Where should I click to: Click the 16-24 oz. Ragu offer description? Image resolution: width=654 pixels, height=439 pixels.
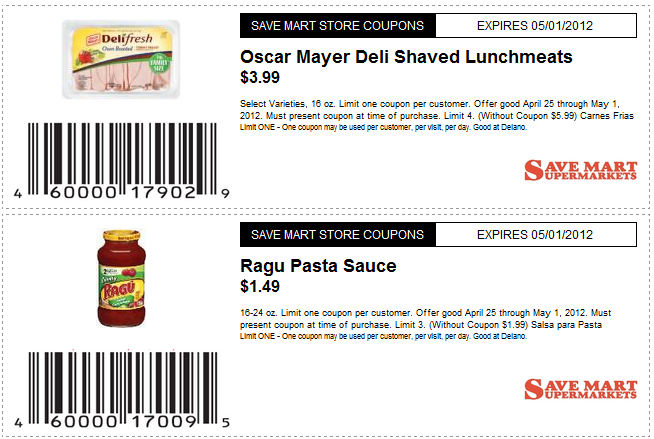(x=425, y=319)
